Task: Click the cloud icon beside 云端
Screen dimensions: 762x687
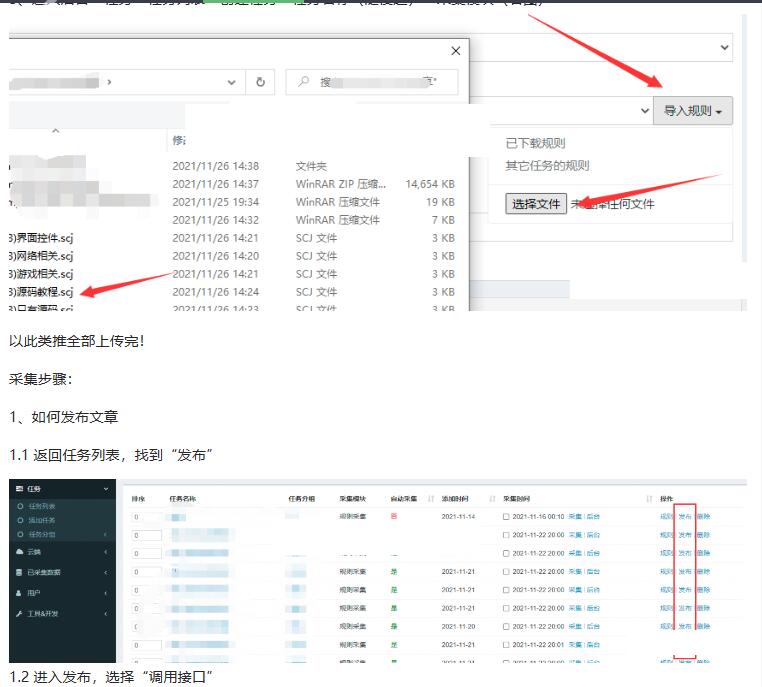Action: 19,551
